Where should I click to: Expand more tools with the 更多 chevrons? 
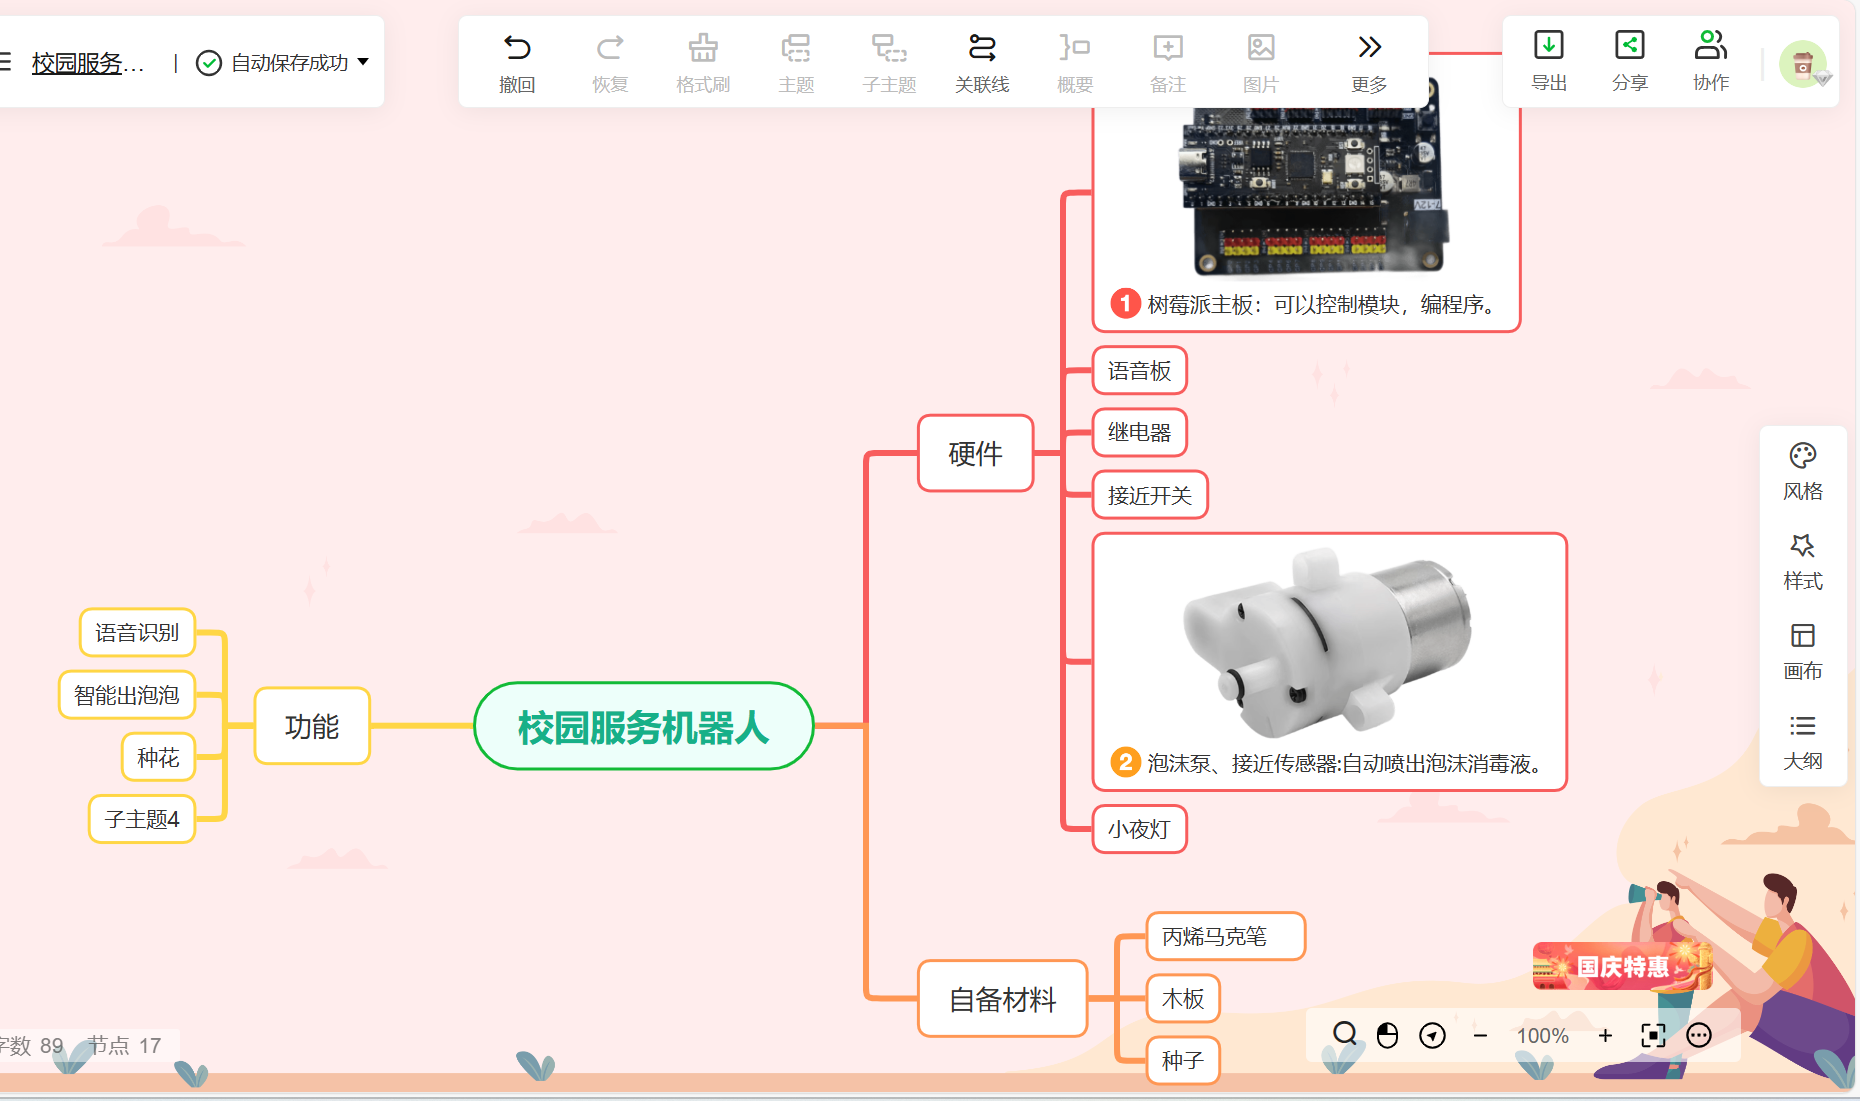tap(1369, 62)
